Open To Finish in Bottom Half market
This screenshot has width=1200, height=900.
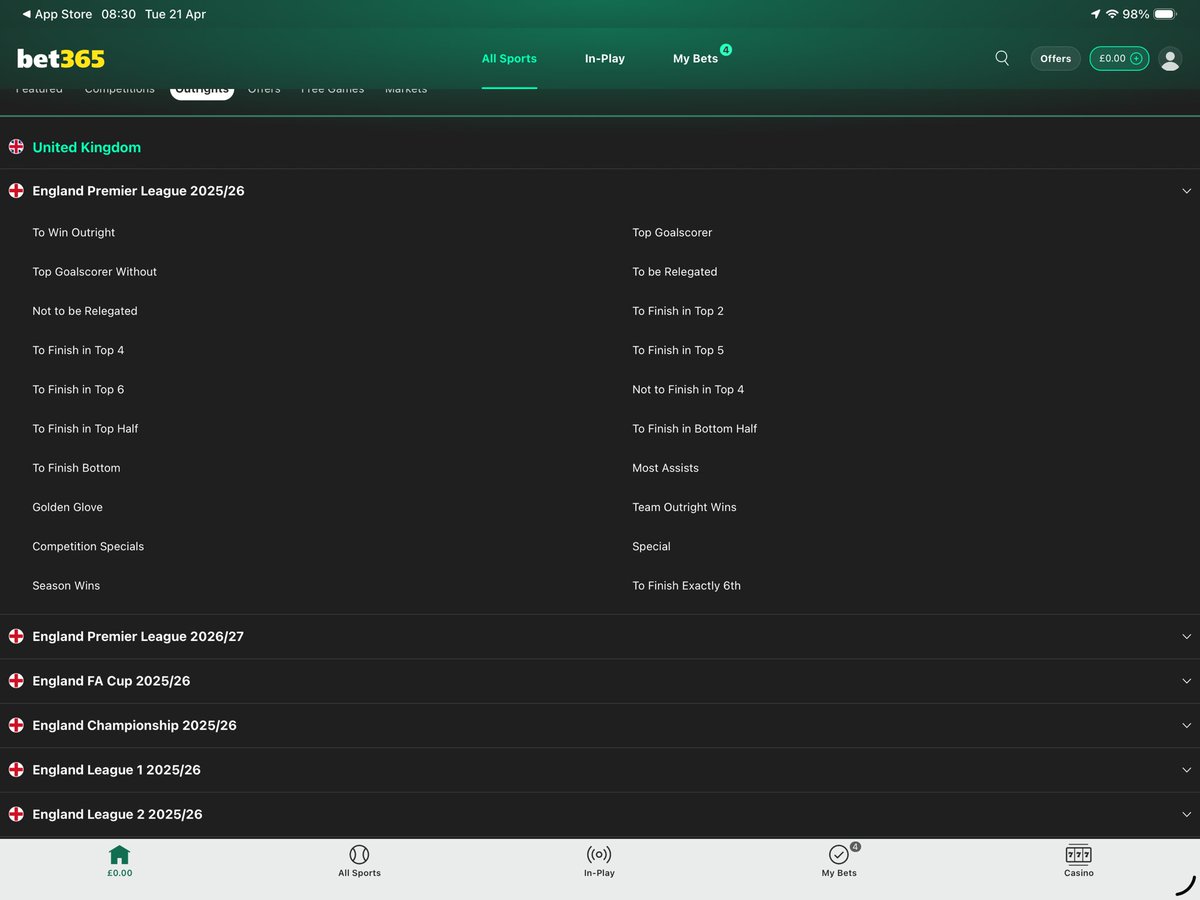[695, 429]
